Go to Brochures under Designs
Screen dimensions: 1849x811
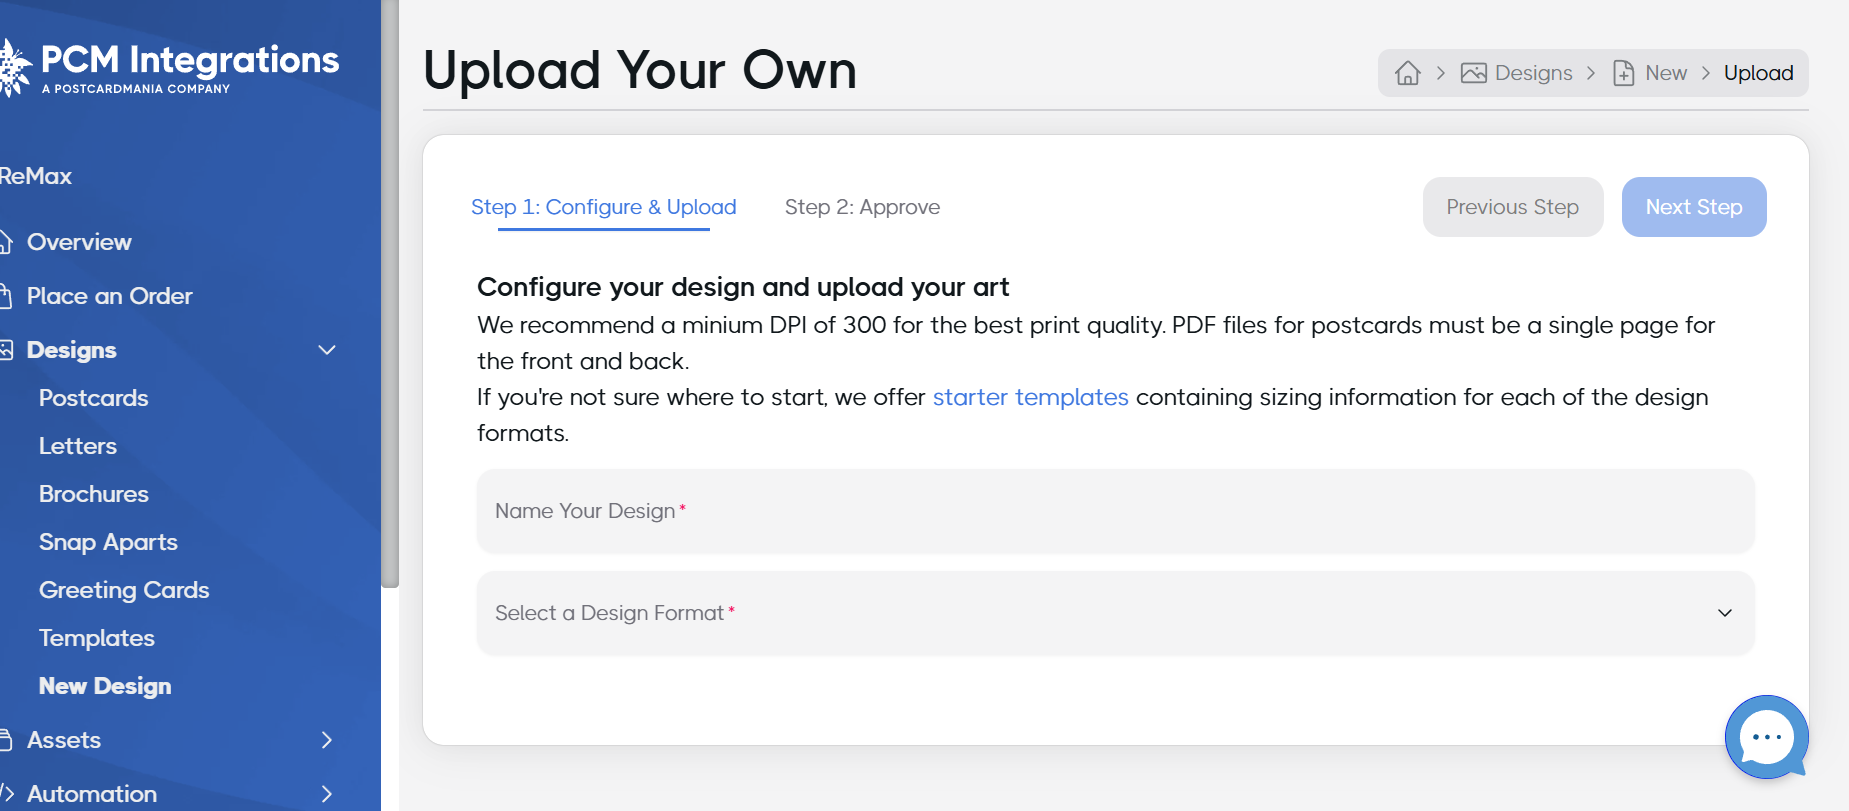tap(94, 494)
